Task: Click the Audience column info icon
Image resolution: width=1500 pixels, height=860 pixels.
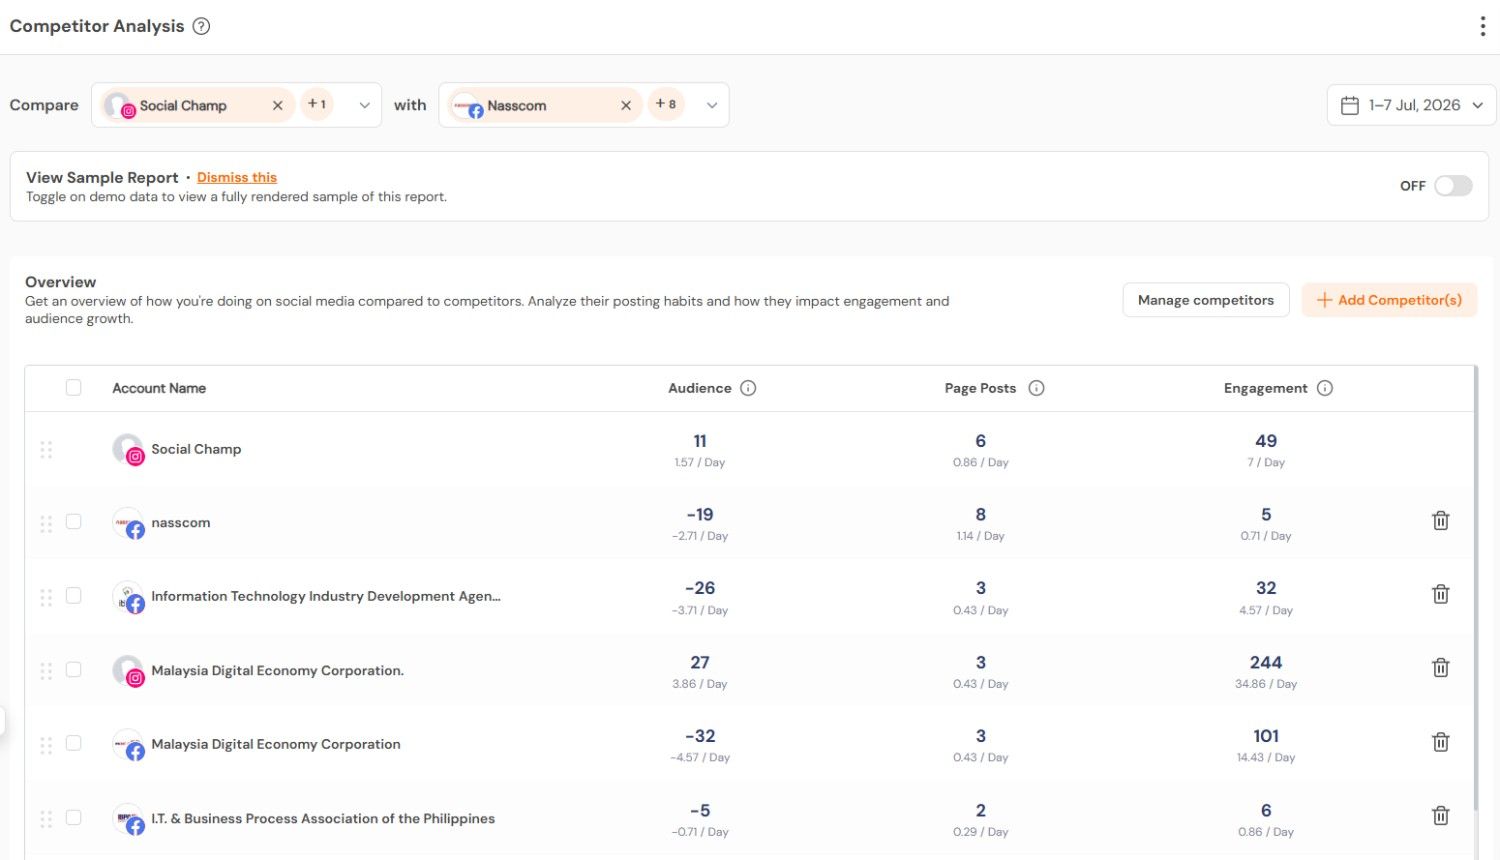Action: point(748,388)
